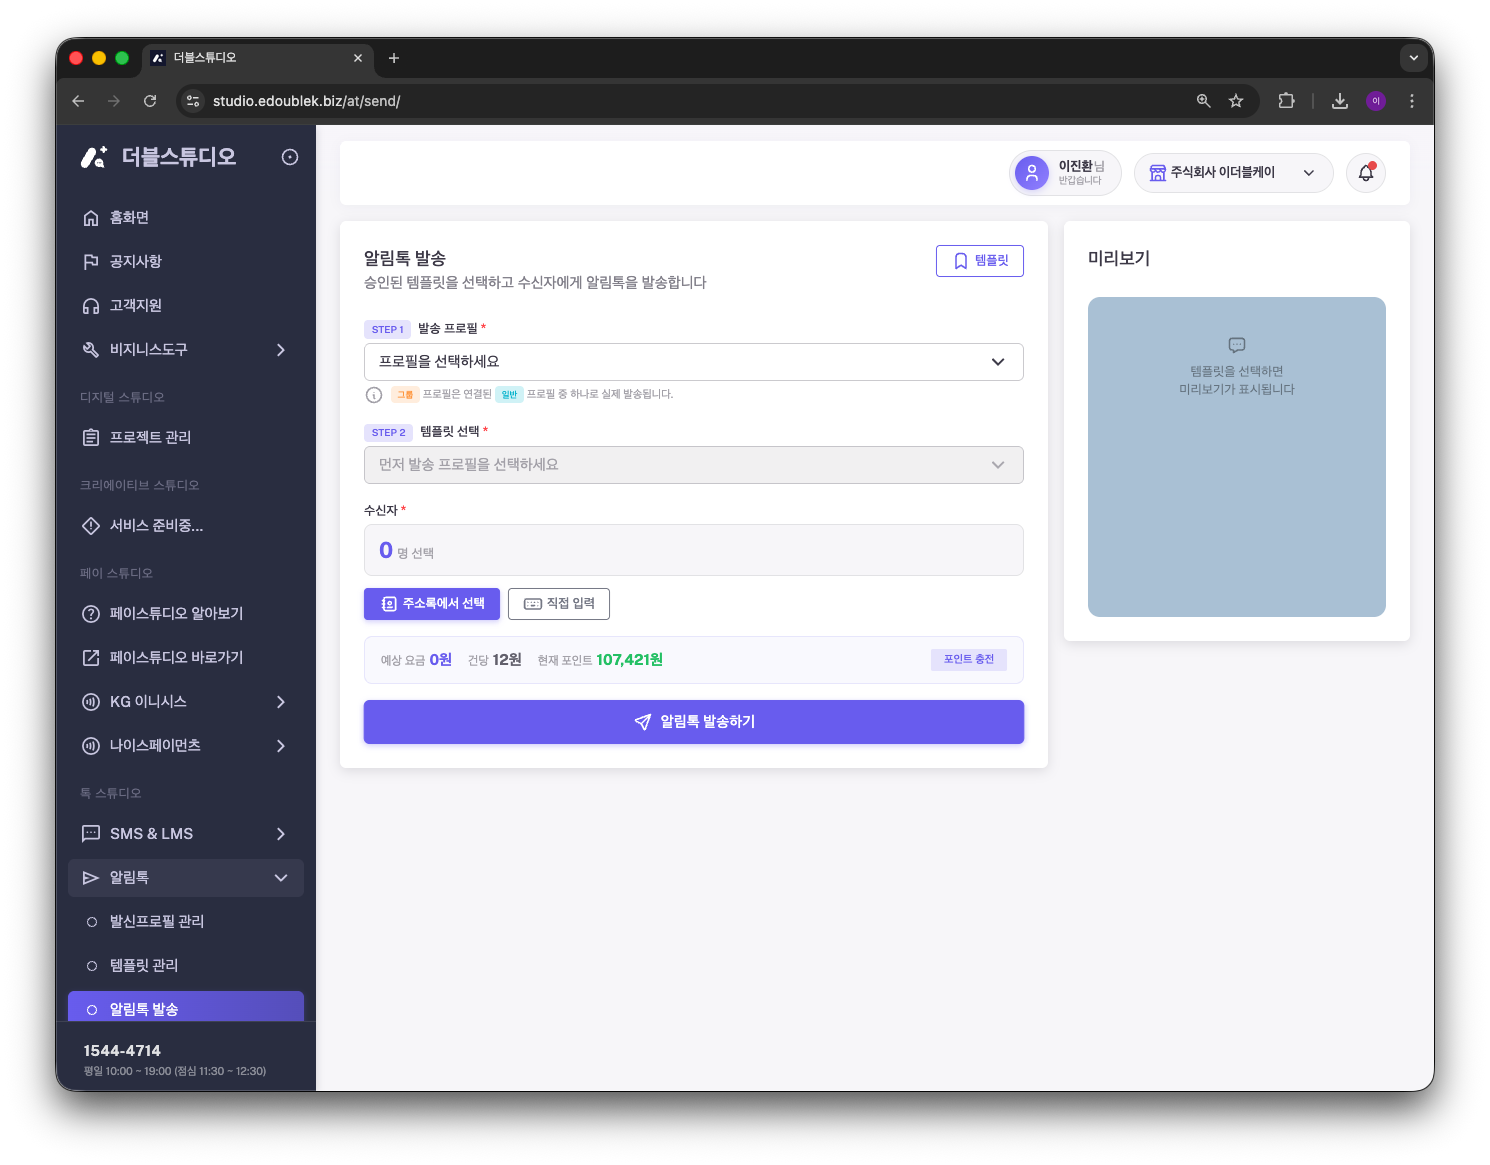Open the Chrome extensions puzzle icon

pos(1286,101)
